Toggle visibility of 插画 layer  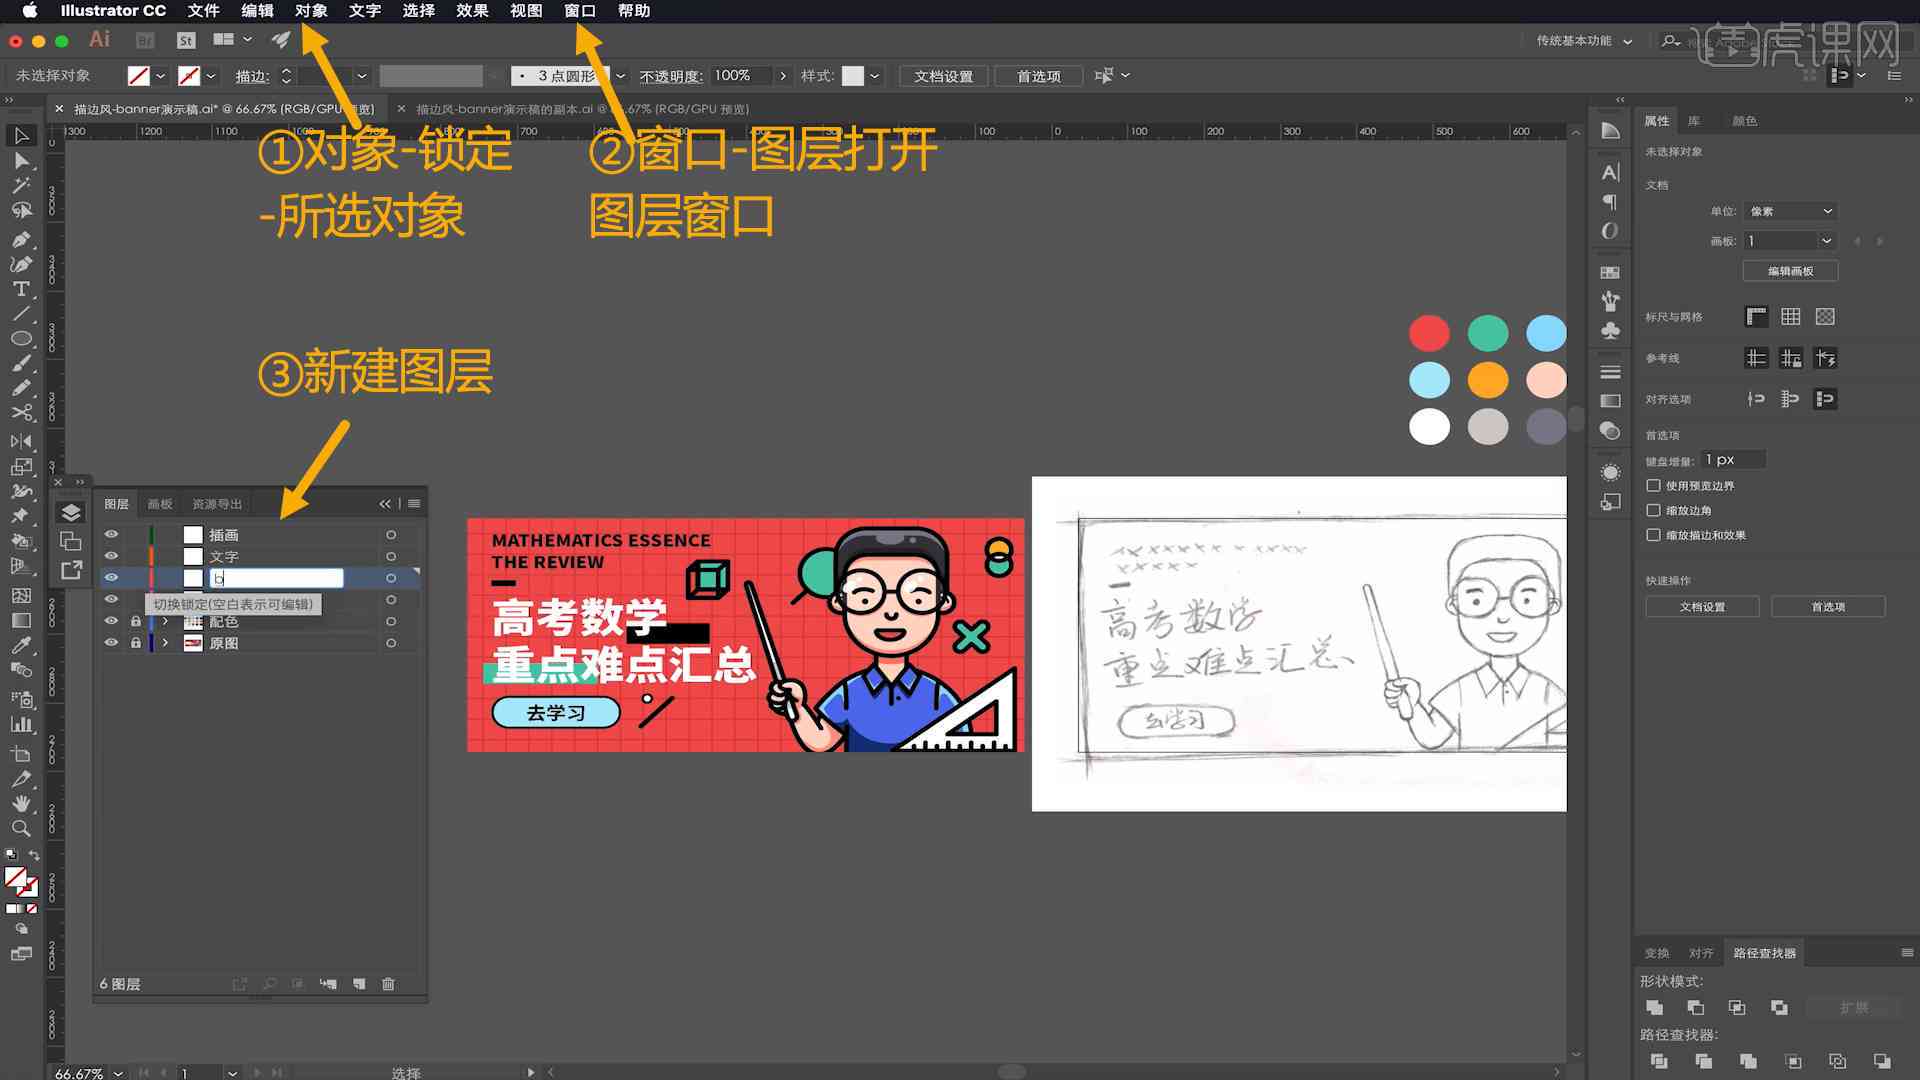click(111, 534)
